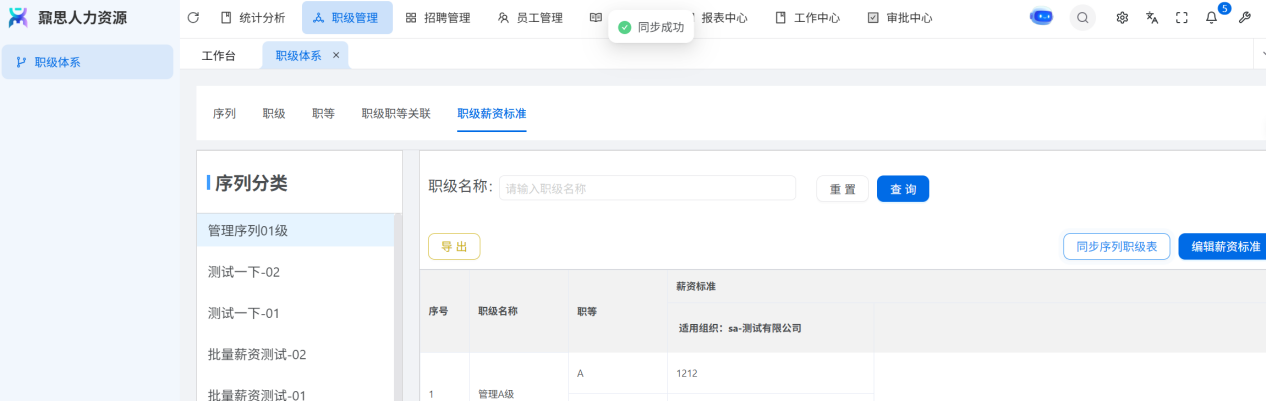Switch language via translate icon
Screen dimensions: 1266x401
1152,18
